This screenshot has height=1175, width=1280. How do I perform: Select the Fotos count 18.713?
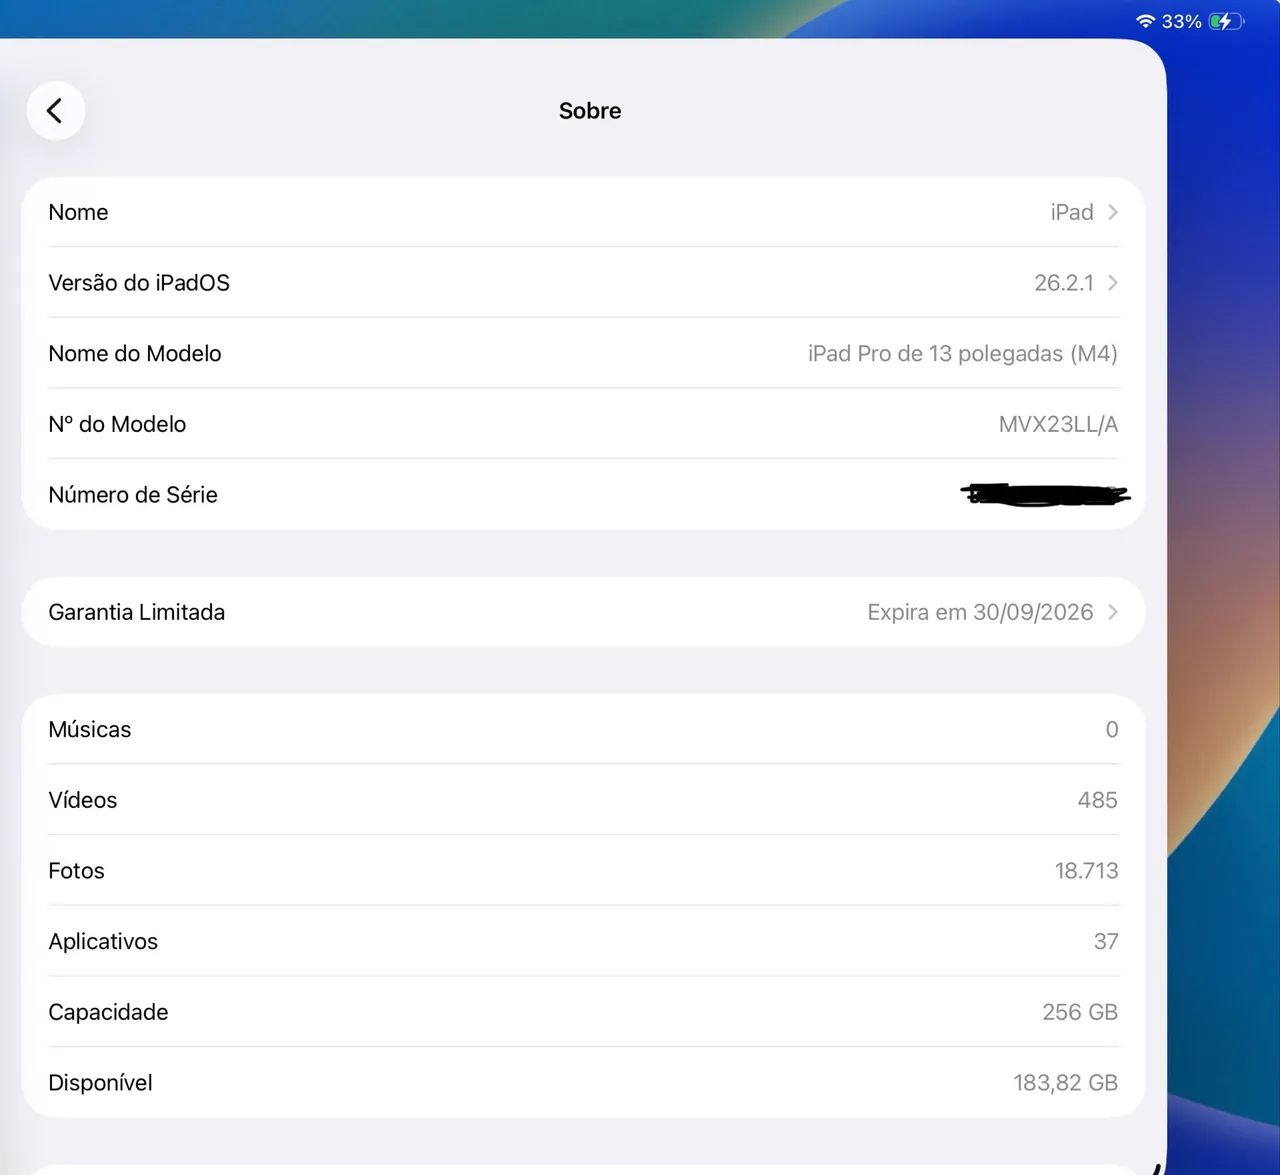(x=1087, y=871)
